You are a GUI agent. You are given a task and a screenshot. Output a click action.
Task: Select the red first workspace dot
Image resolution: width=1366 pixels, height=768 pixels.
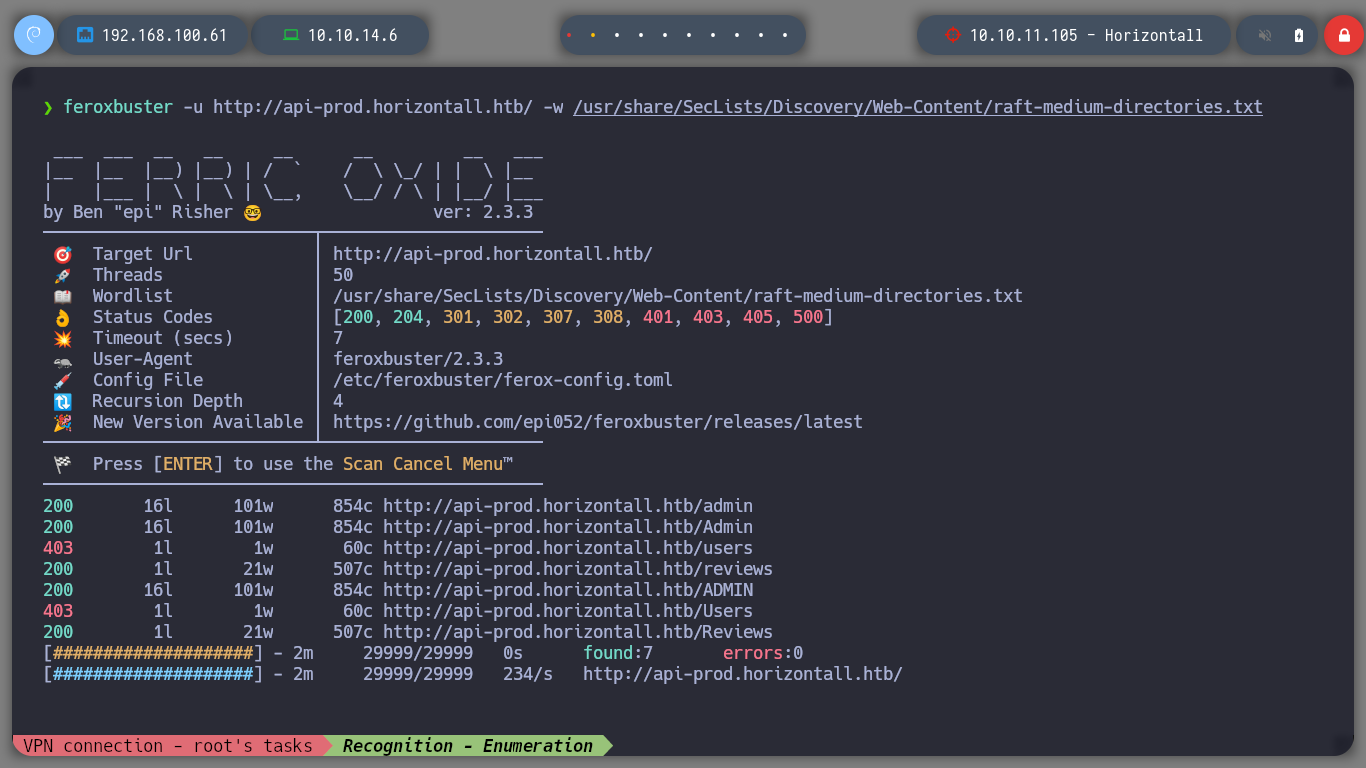(569, 35)
